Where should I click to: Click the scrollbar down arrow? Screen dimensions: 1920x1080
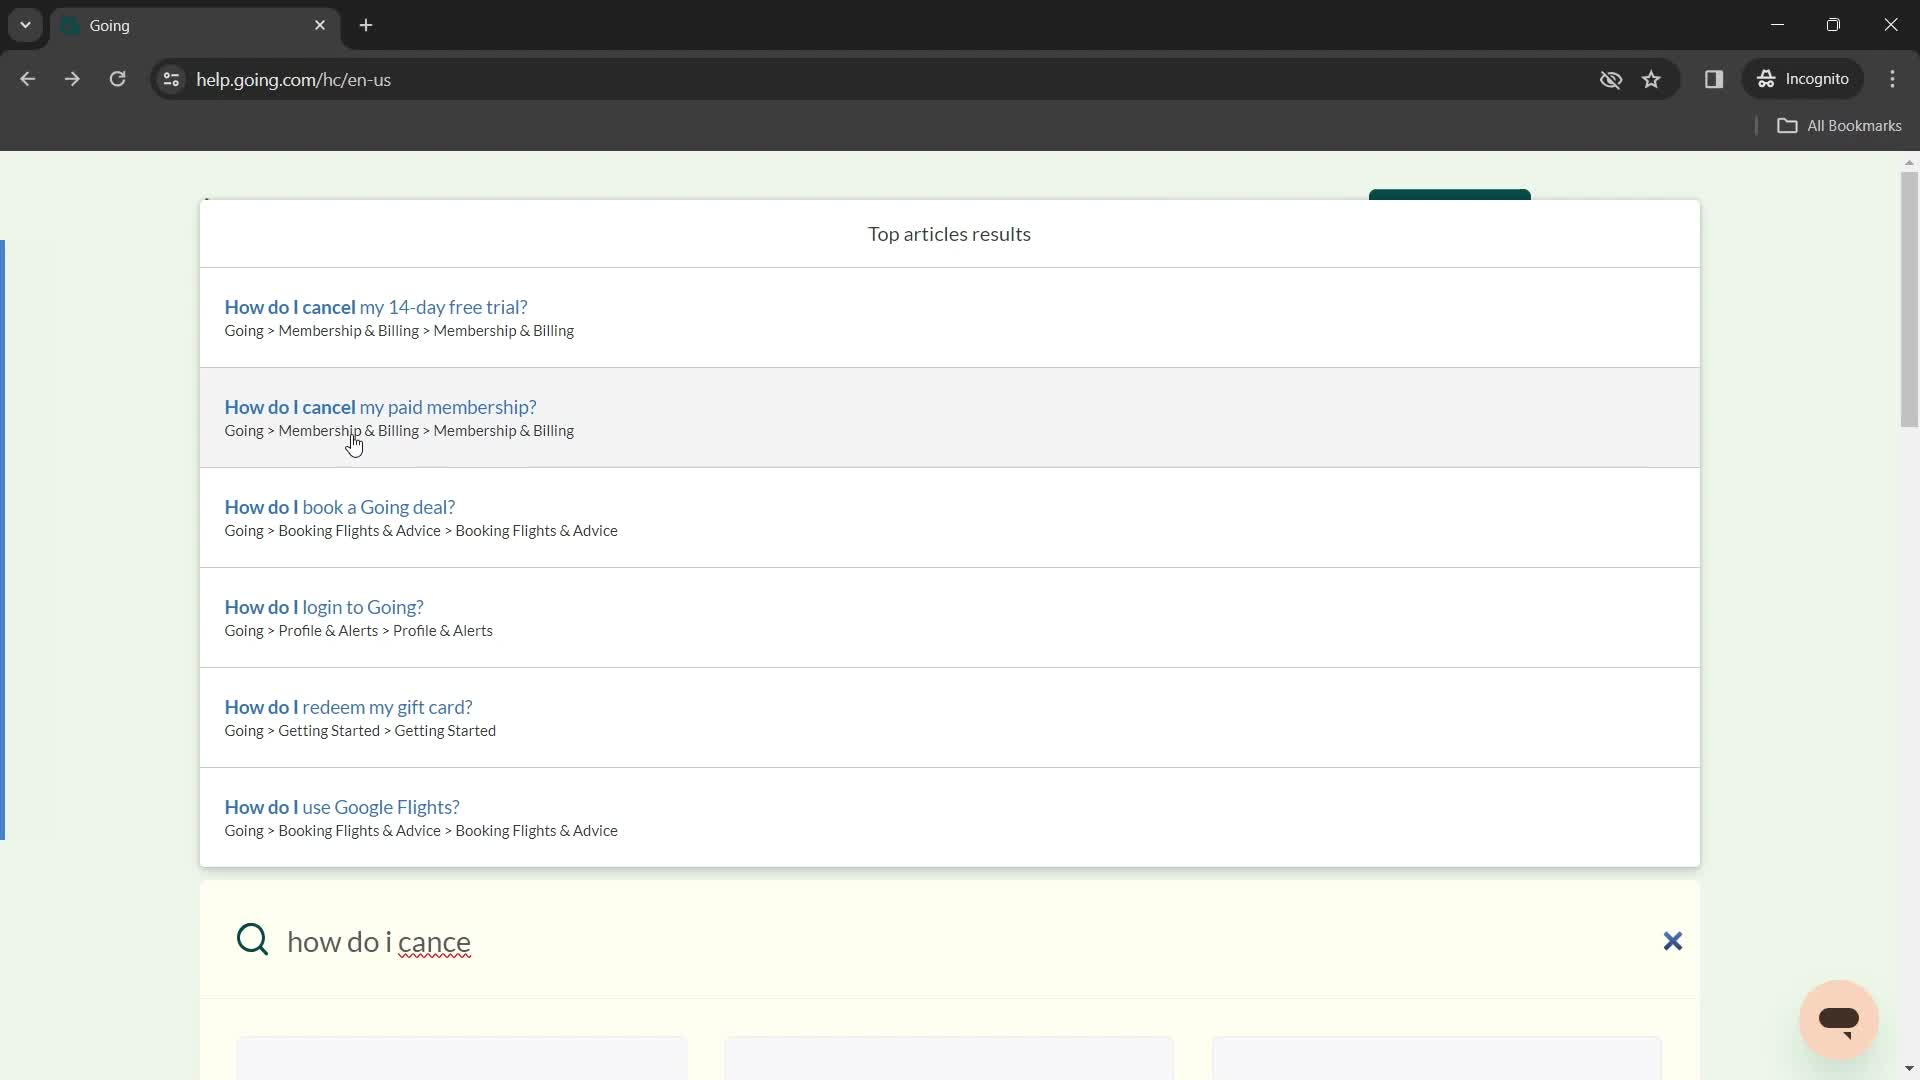[x=1909, y=1069]
